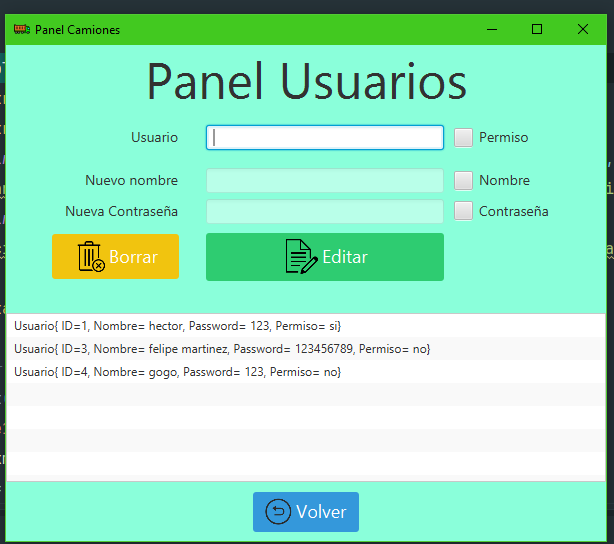
Task: Minimize the Panel Camiones window
Action: tap(492, 29)
